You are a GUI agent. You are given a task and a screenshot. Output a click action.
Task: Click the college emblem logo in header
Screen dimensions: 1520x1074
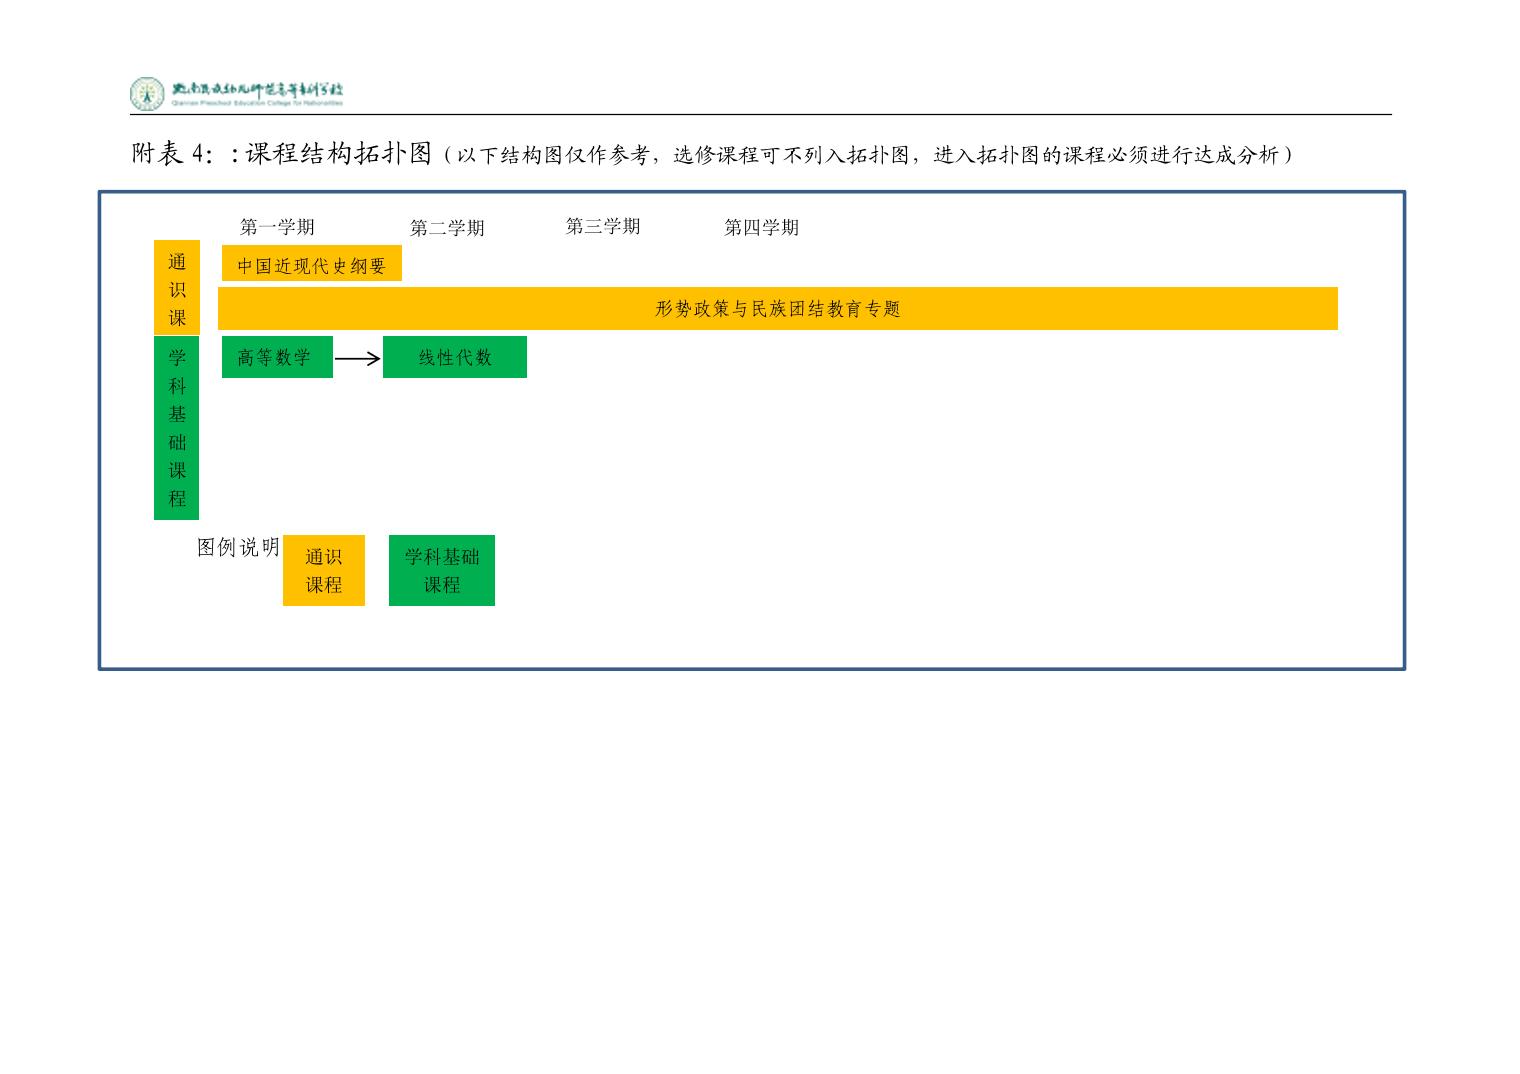[x=147, y=94]
